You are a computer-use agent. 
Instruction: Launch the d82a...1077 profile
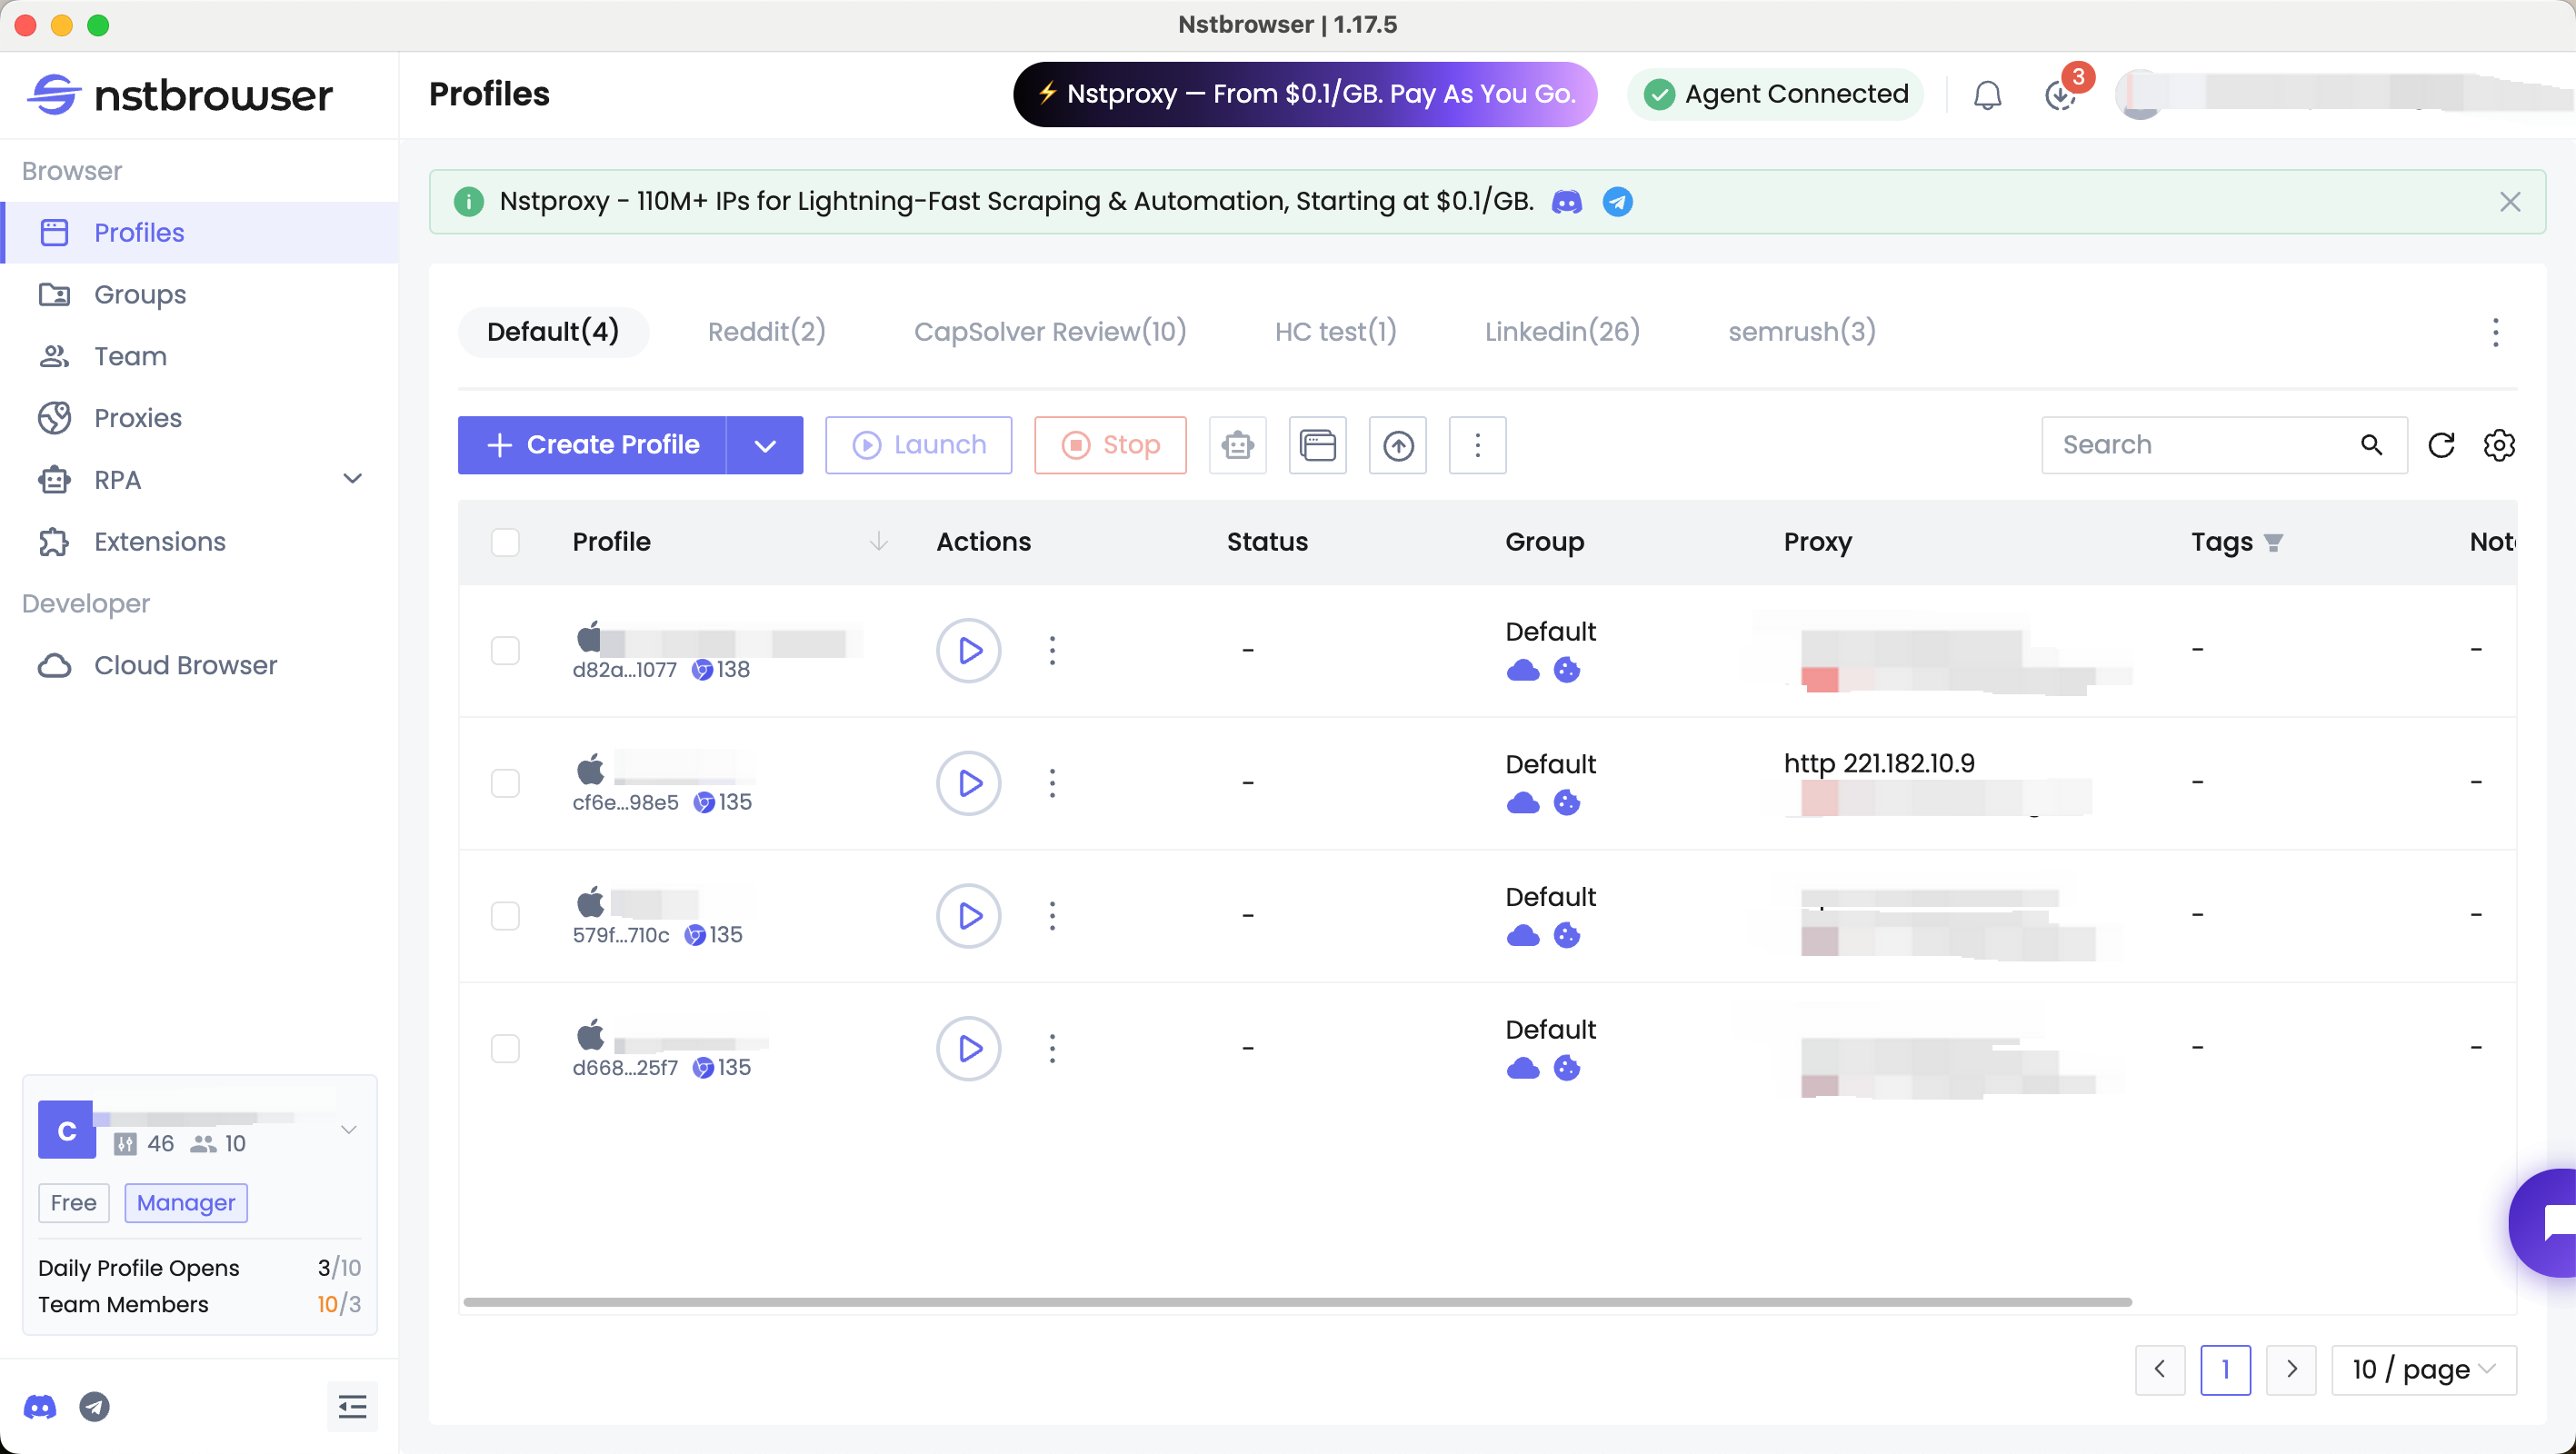coord(968,651)
